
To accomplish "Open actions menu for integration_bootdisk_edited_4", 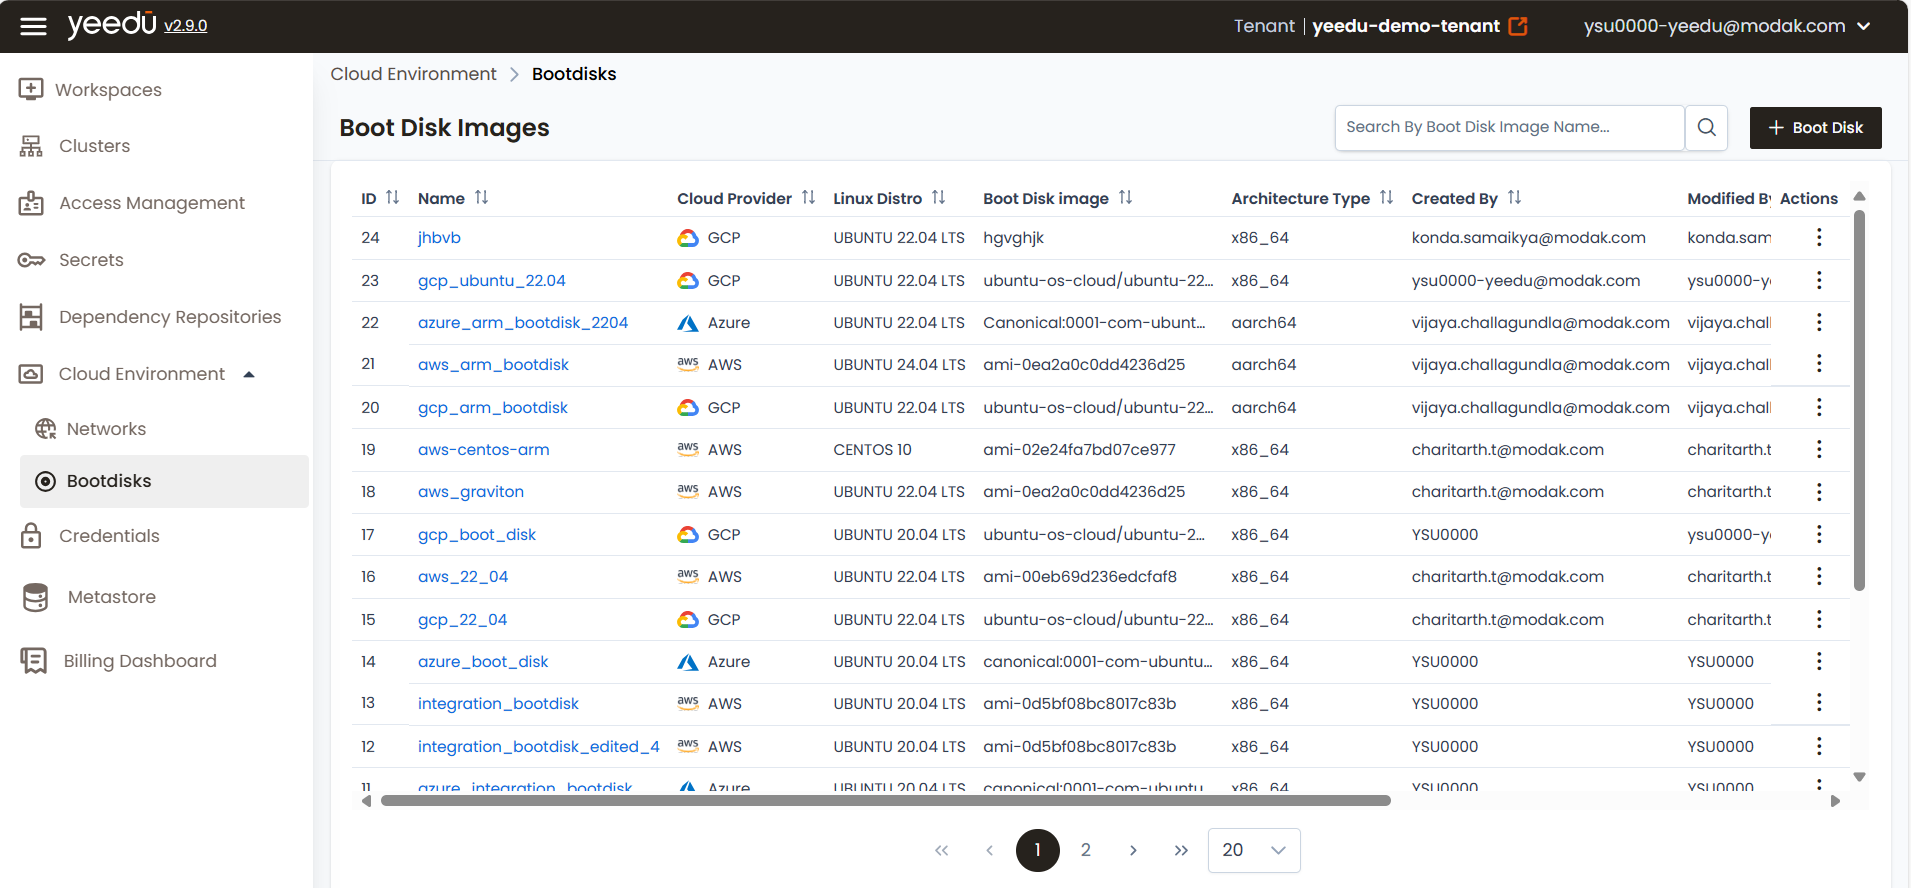I will [1819, 746].
